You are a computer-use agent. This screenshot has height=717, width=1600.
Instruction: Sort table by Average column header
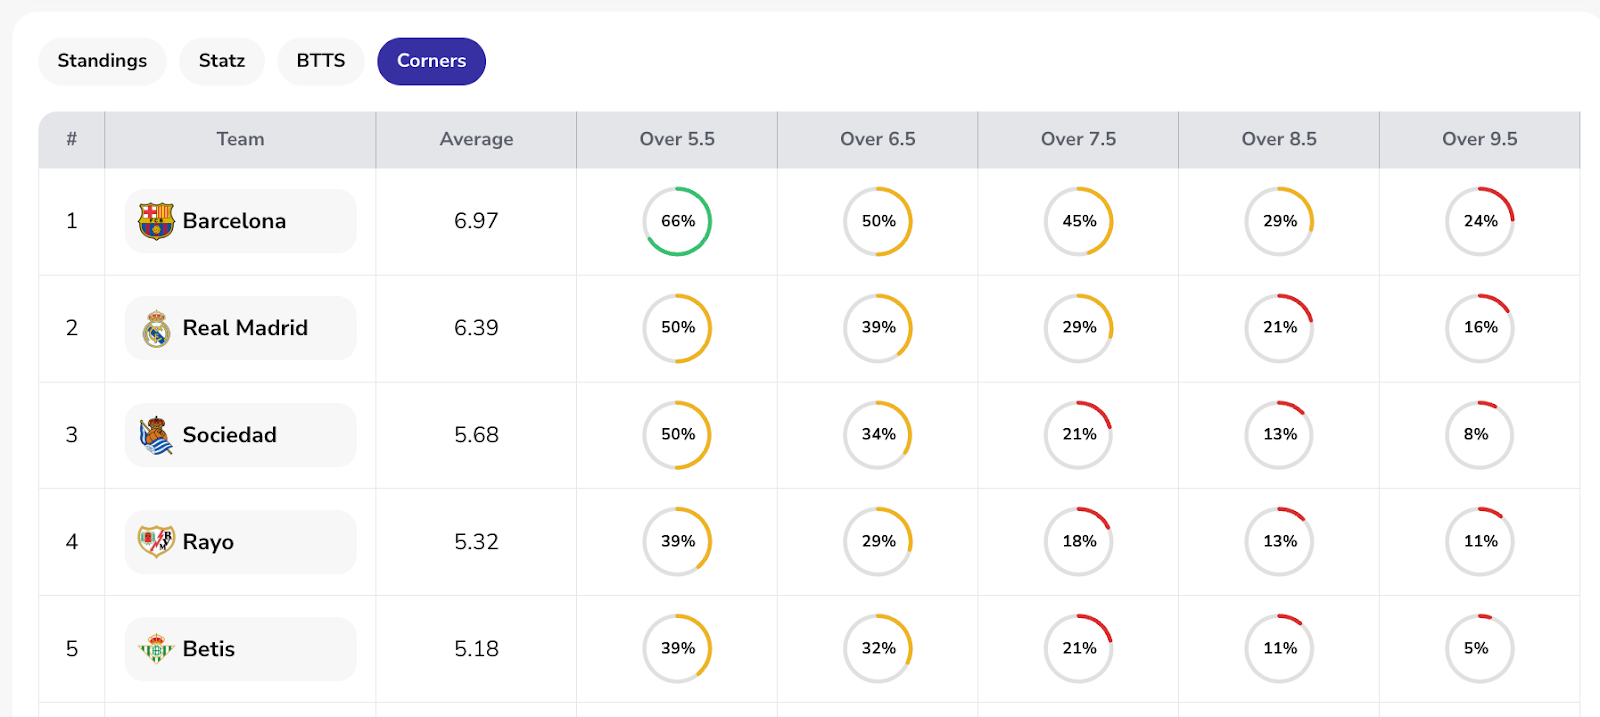[x=476, y=139]
